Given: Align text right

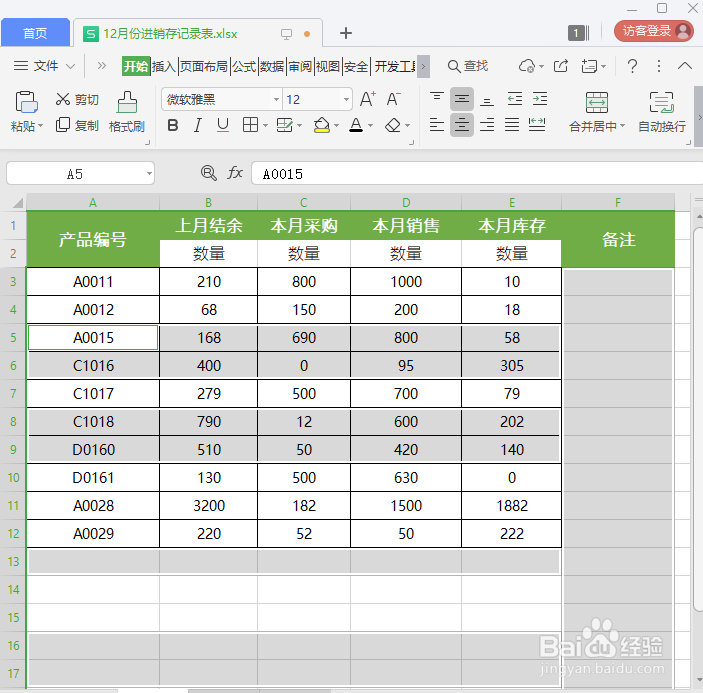Looking at the screenshot, I should point(487,125).
